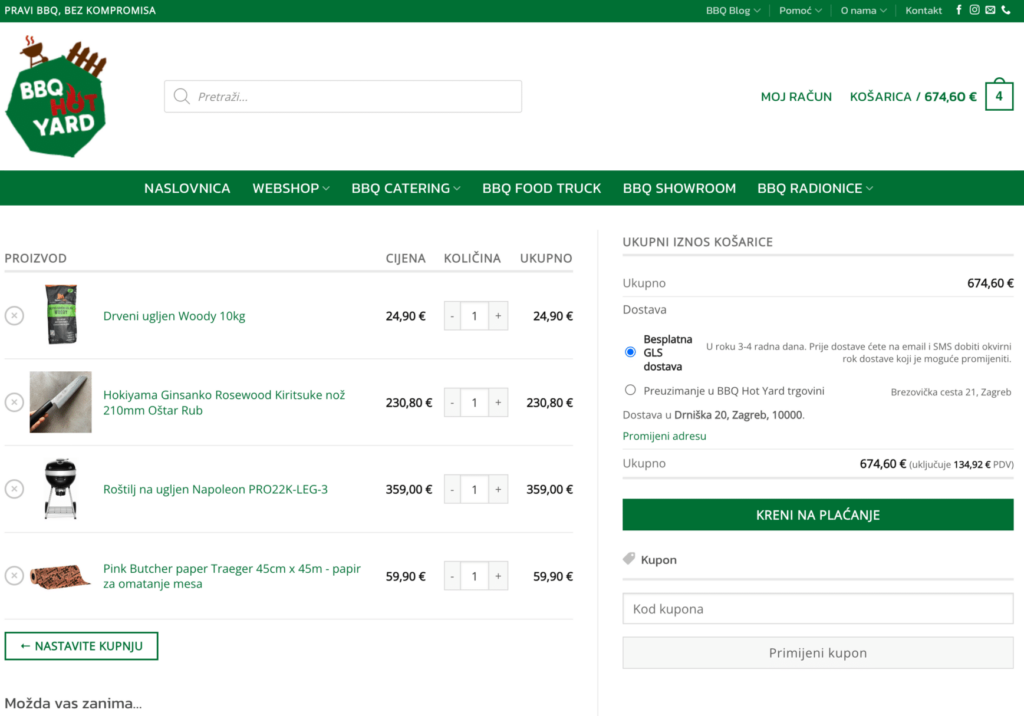The height and width of the screenshot is (716, 1024).
Task: Expand the O nama dropdown menu
Action: (863, 10)
